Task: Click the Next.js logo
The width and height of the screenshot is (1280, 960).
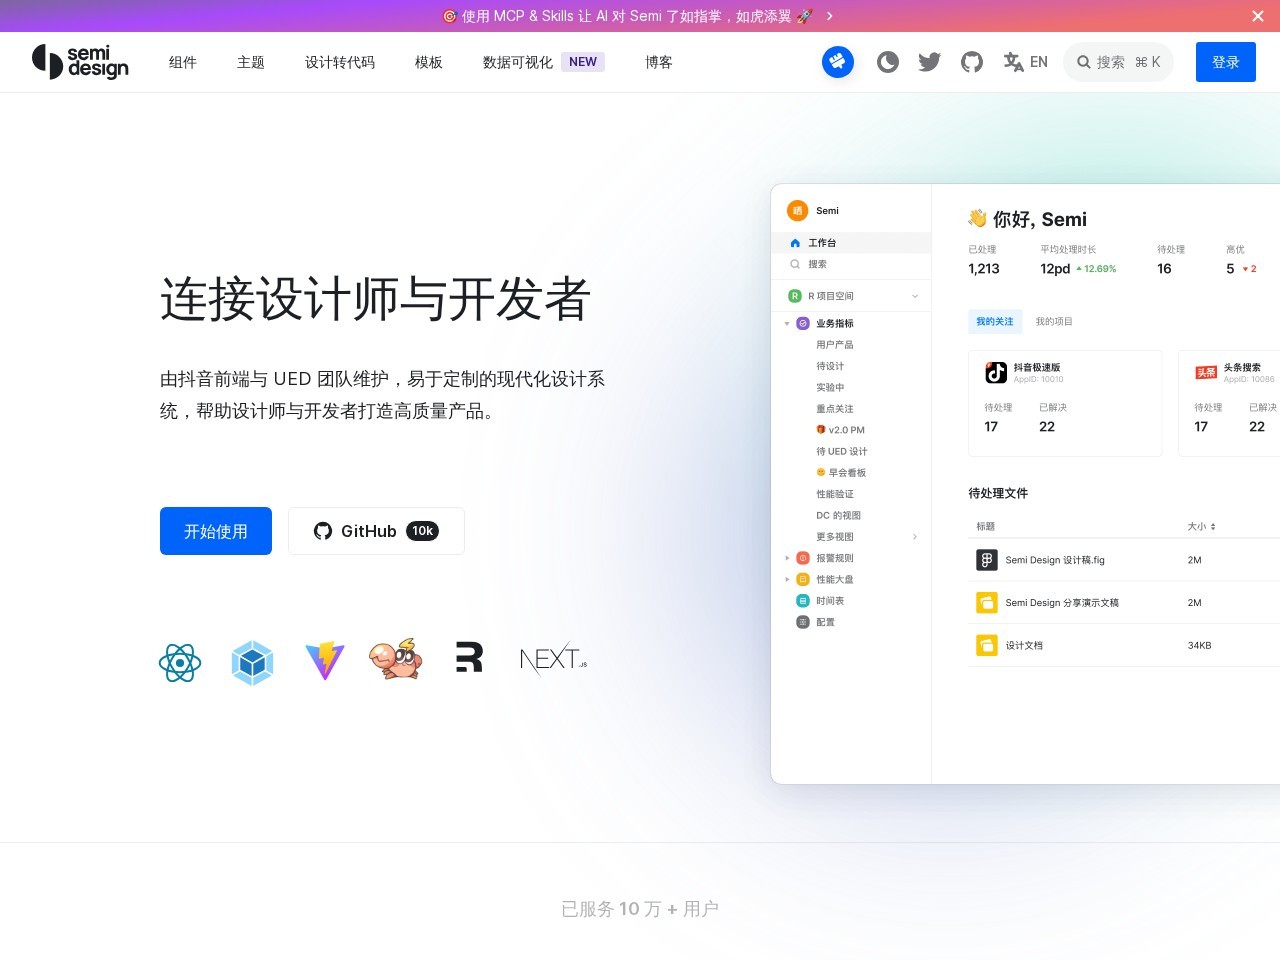Action: [553, 659]
